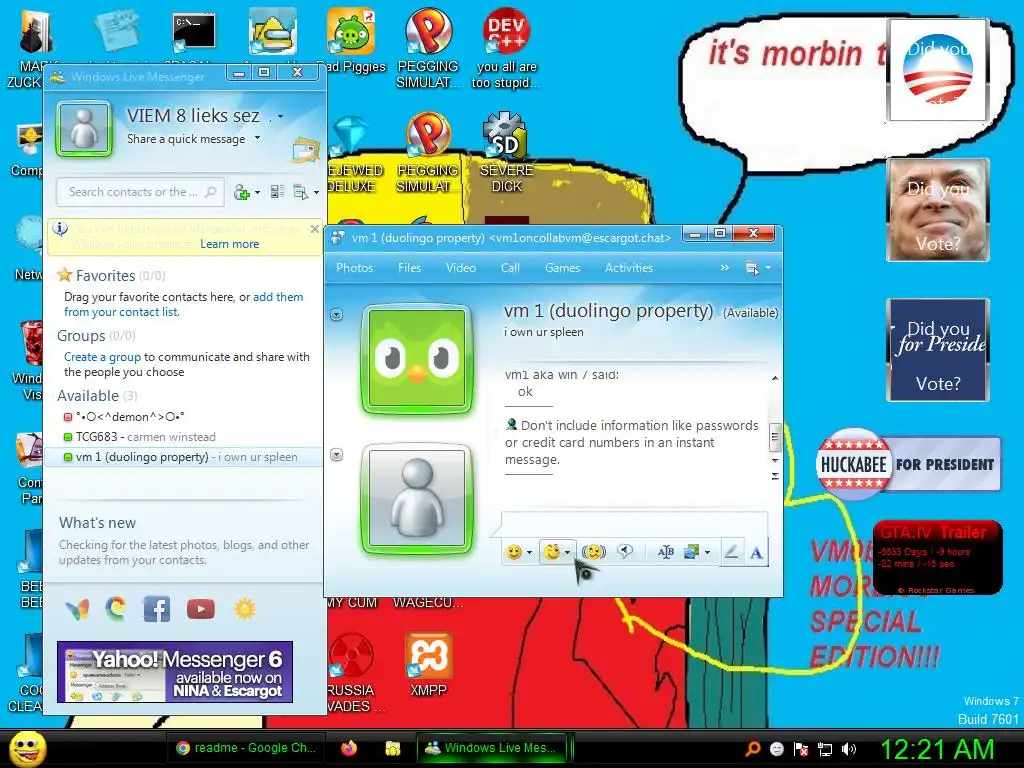Start a Video call from chat menu
This screenshot has height=768, width=1024.
[461, 268]
